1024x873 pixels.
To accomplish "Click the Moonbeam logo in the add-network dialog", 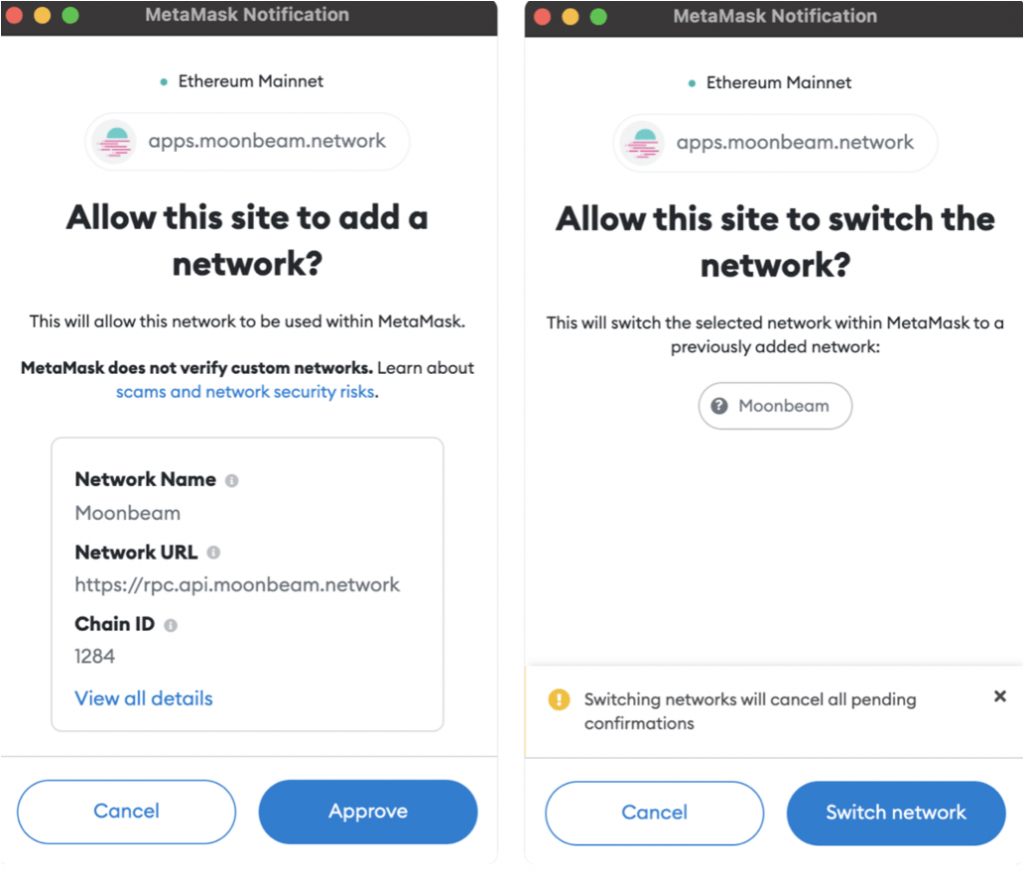I will pos(116,142).
